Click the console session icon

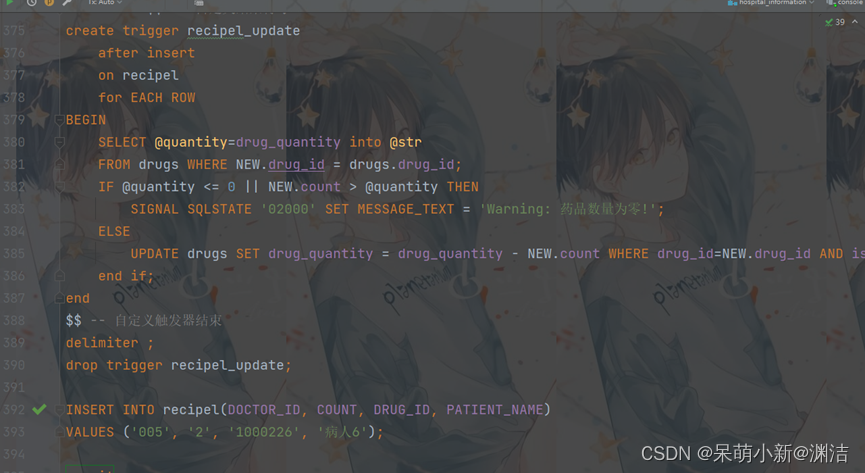(830, 2)
